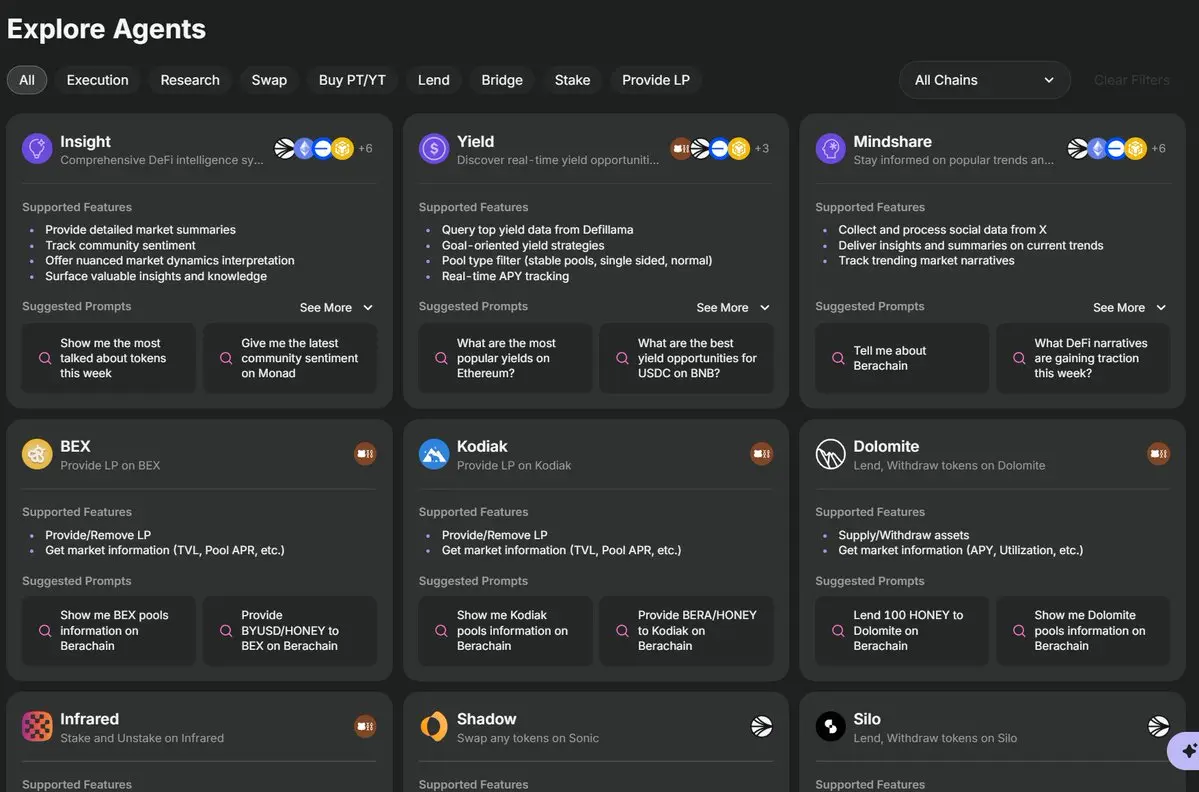Select the Swap filter tab
The width and height of the screenshot is (1199, 792).
(269, 80)
